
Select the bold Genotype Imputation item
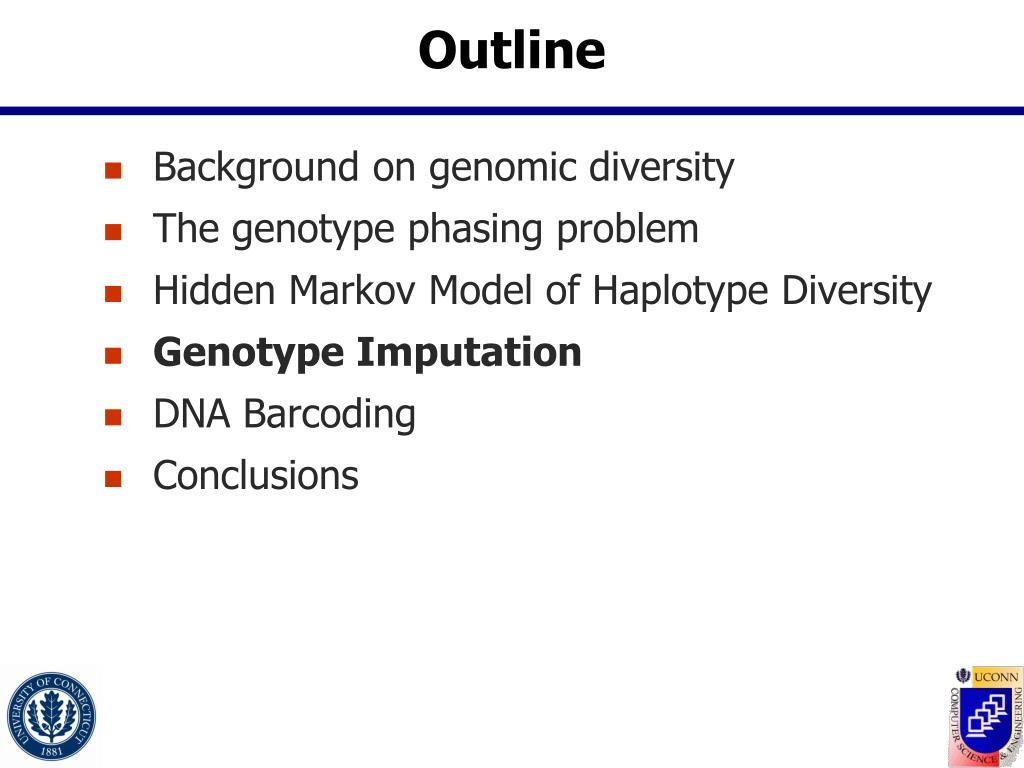point(367,353)
